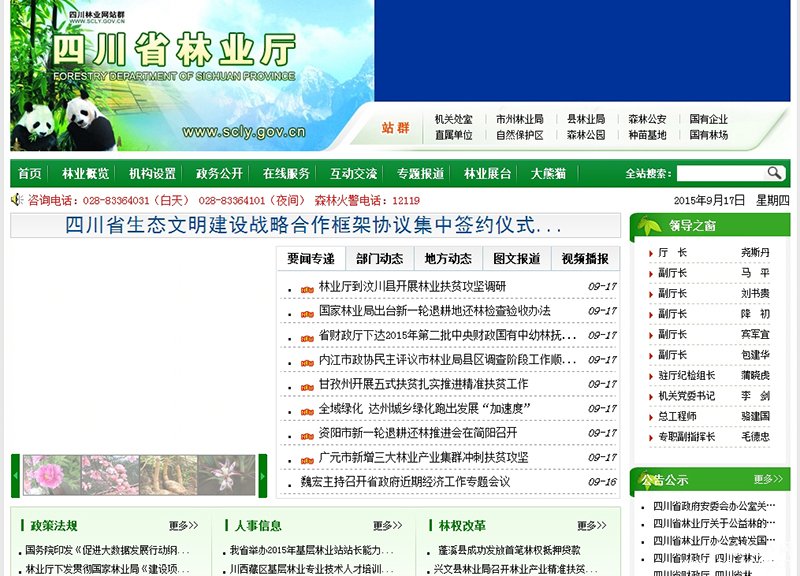
Task: Click 更多 in the 公告公示 panel
Action: click(768, 479)
